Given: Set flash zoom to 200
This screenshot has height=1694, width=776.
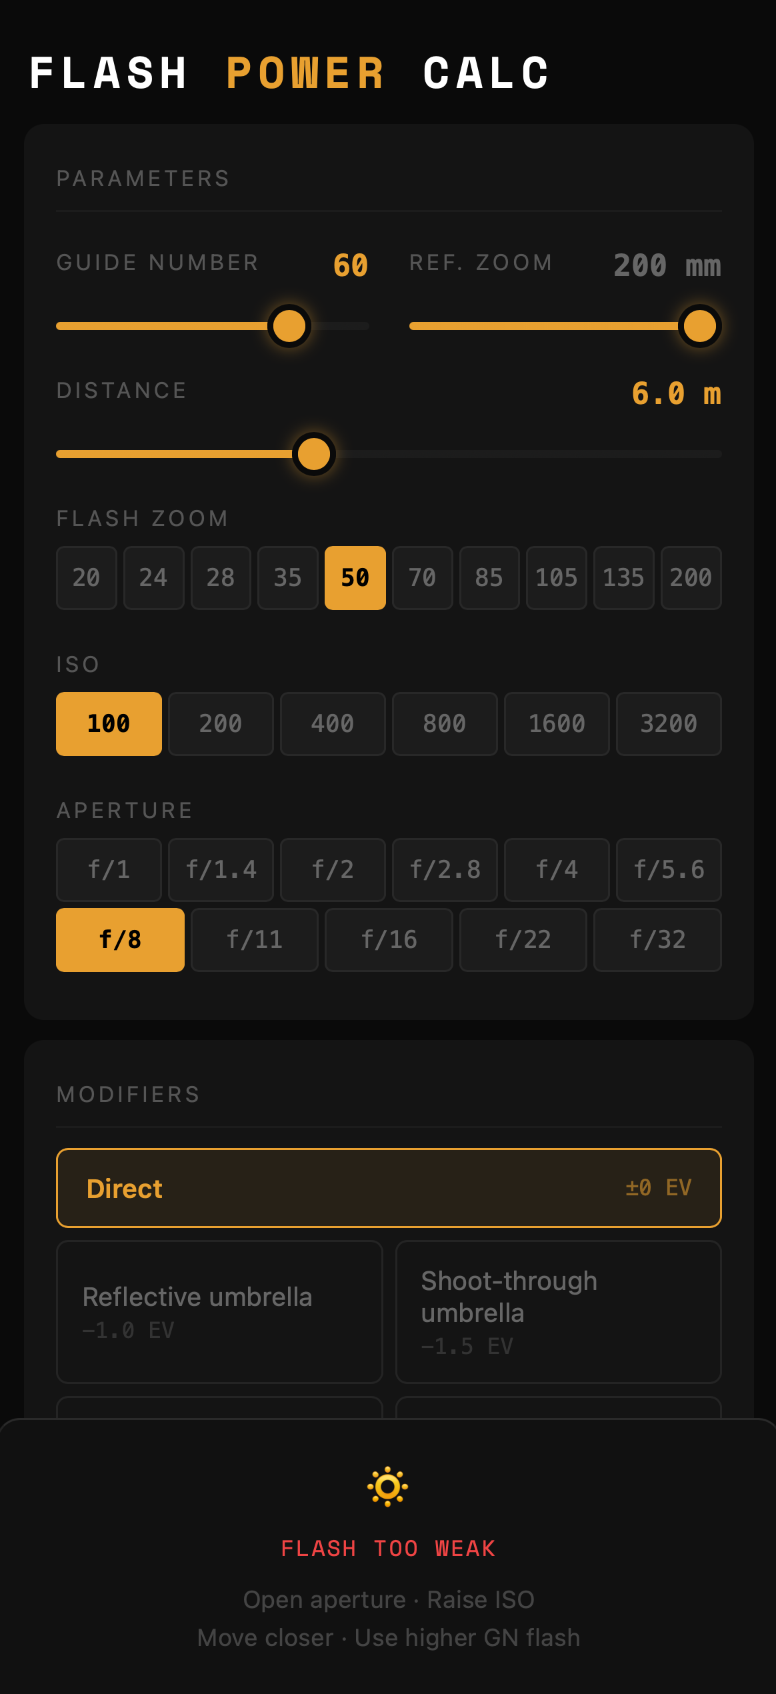Looking at the screenshot, I should [x=690, y=578].
